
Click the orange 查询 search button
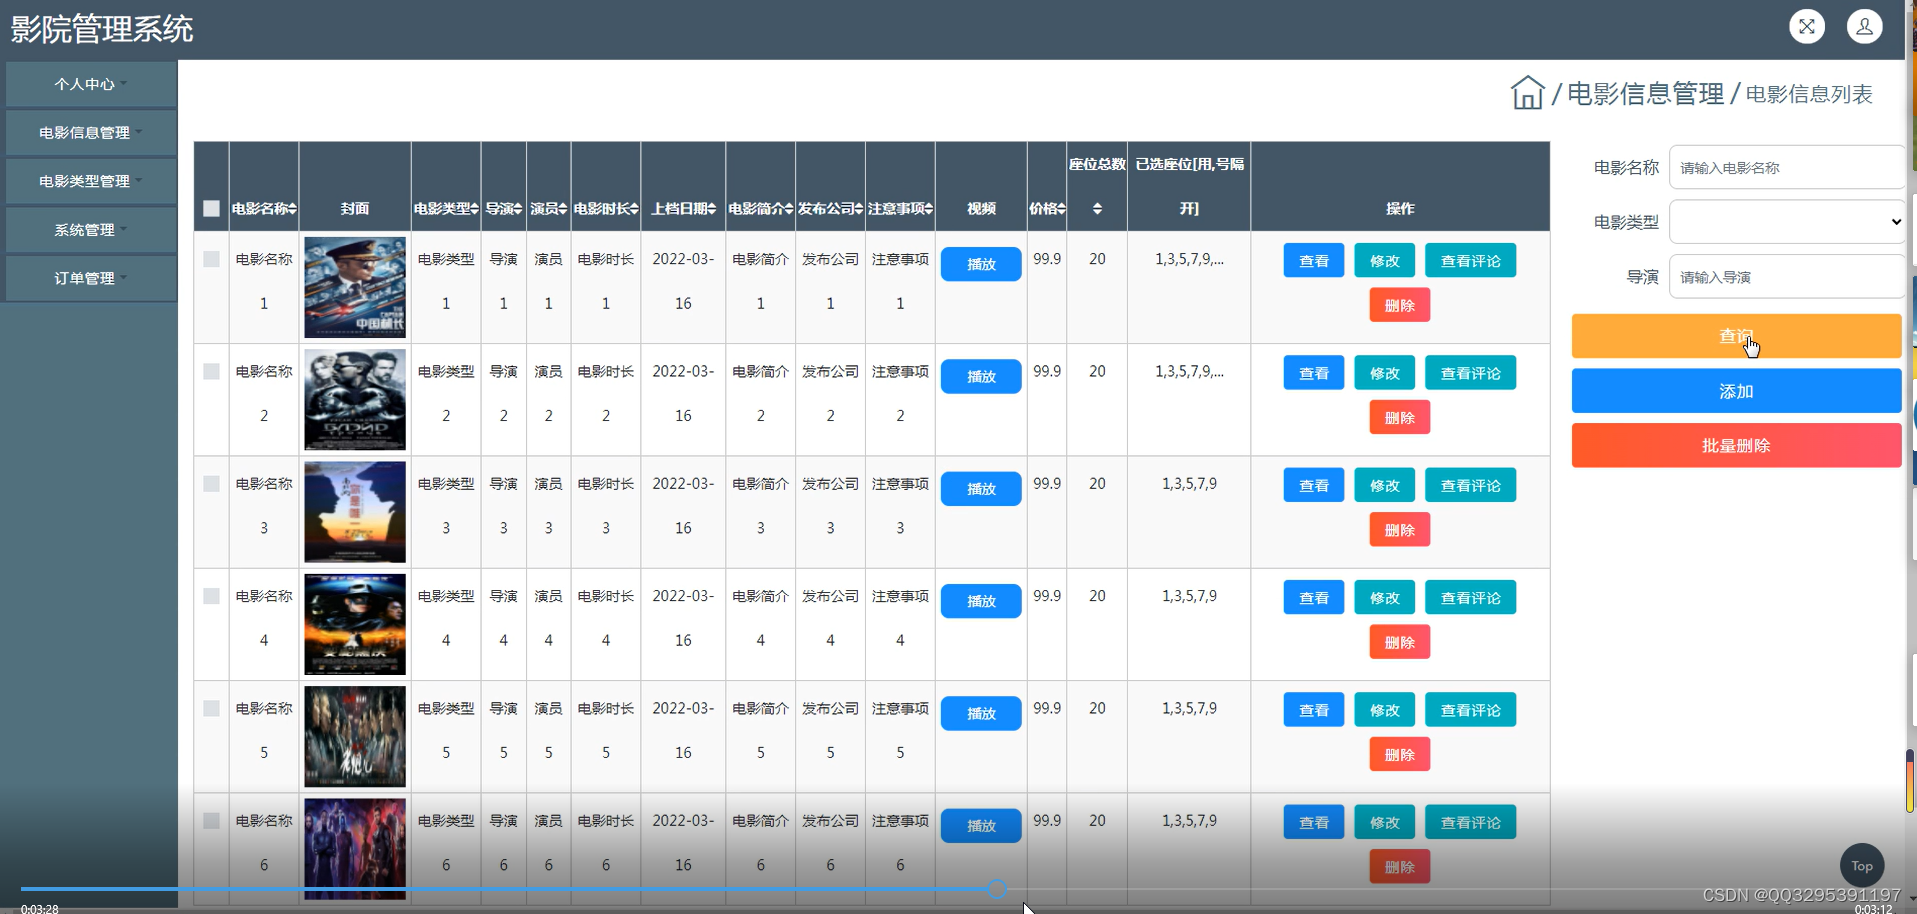pyautogui.click(x=1736, y=336)
